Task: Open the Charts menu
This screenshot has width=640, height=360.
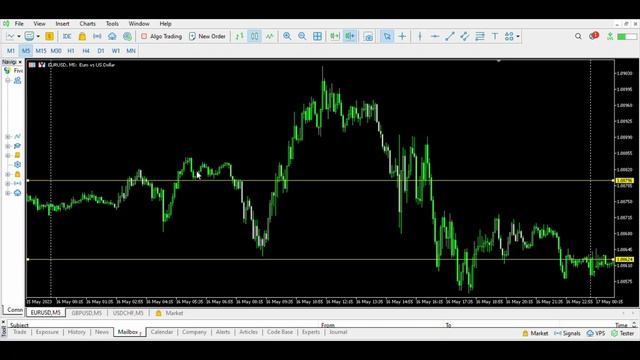Action: (x=87, y=24)
